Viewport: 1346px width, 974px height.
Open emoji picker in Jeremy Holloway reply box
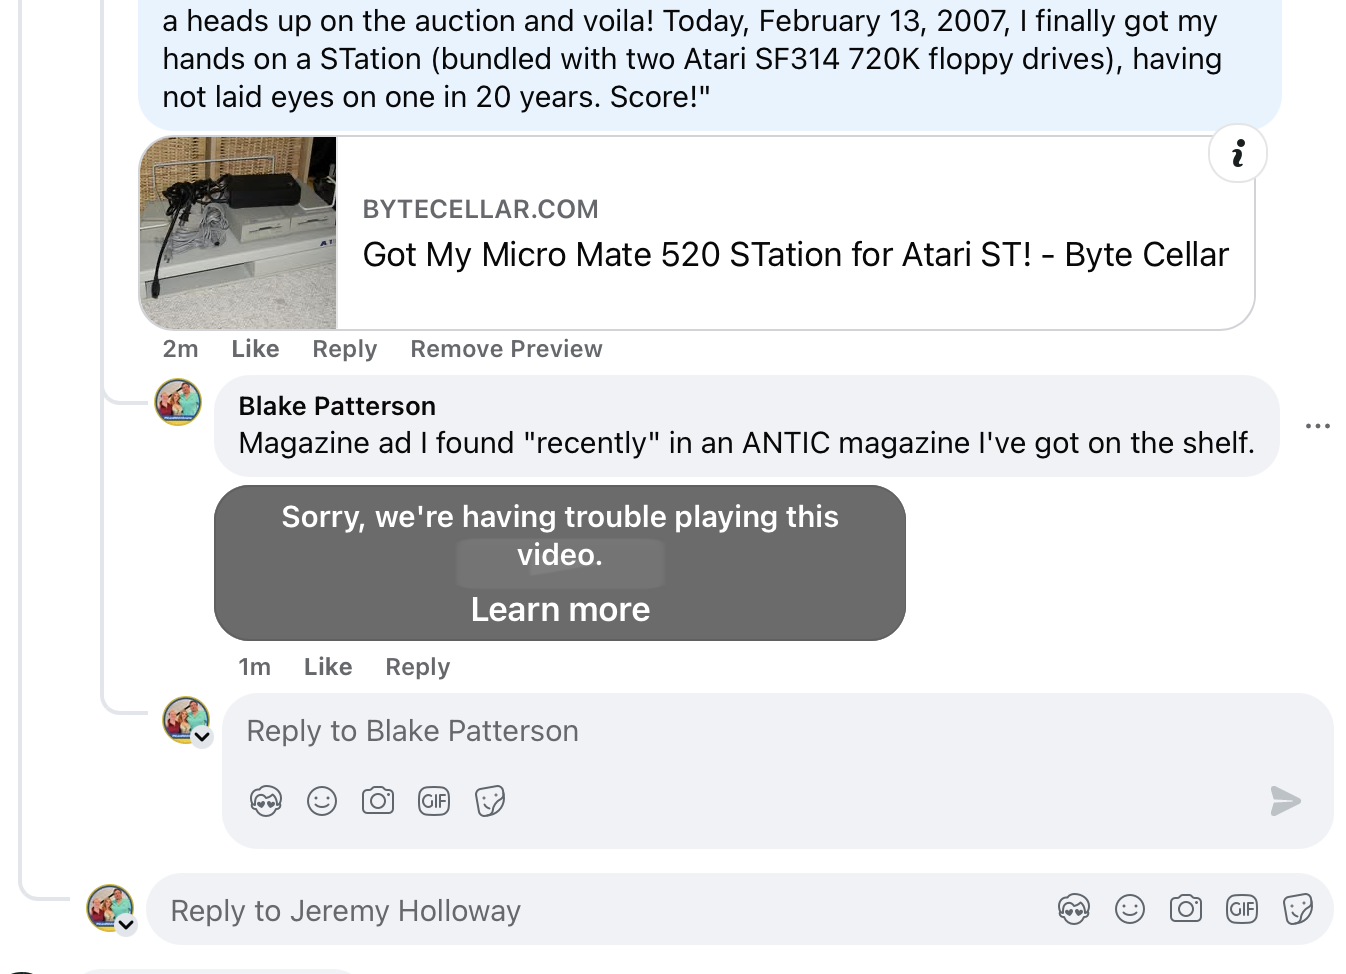[x=1130, y=909]
